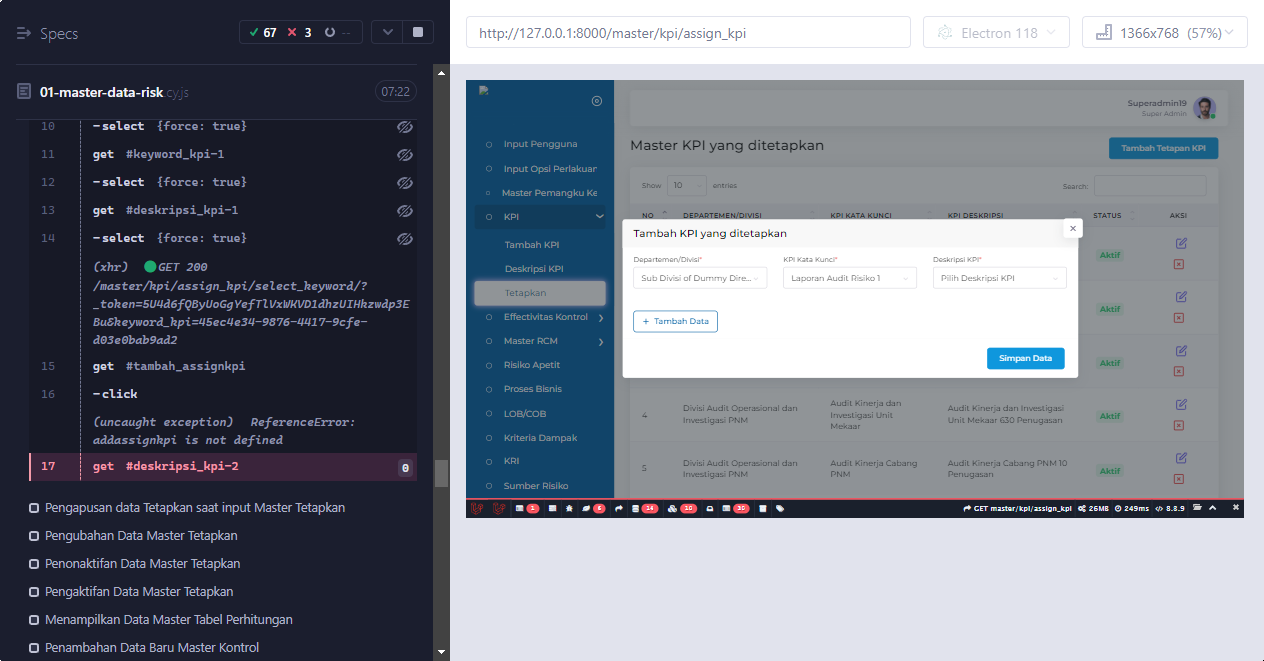Click edit icon for row 4
1264x661 pixels.
pyautogui.click(x=1181, y=404)
